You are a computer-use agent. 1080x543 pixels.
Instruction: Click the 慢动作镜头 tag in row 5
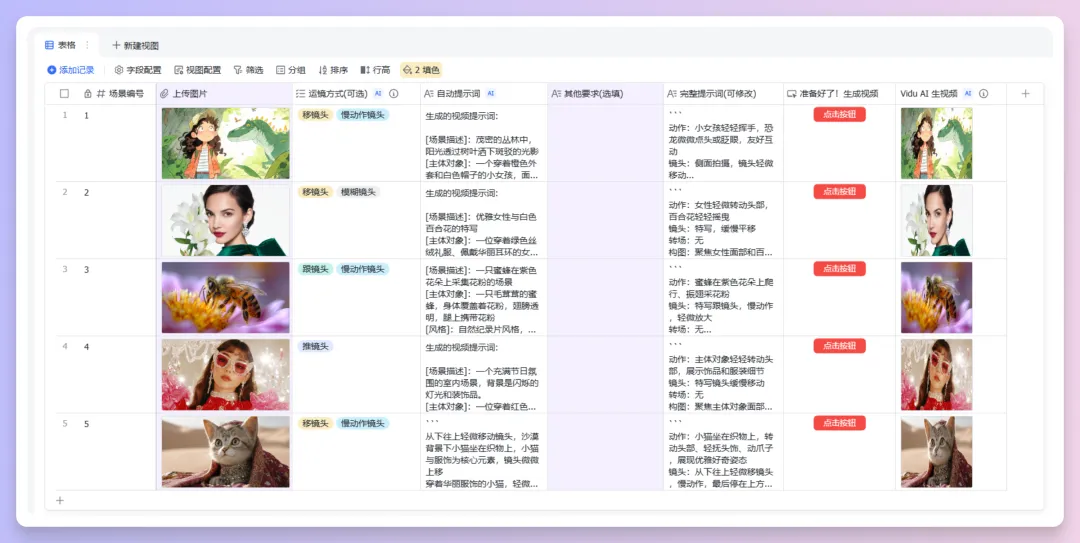click(x=363, y=424)
